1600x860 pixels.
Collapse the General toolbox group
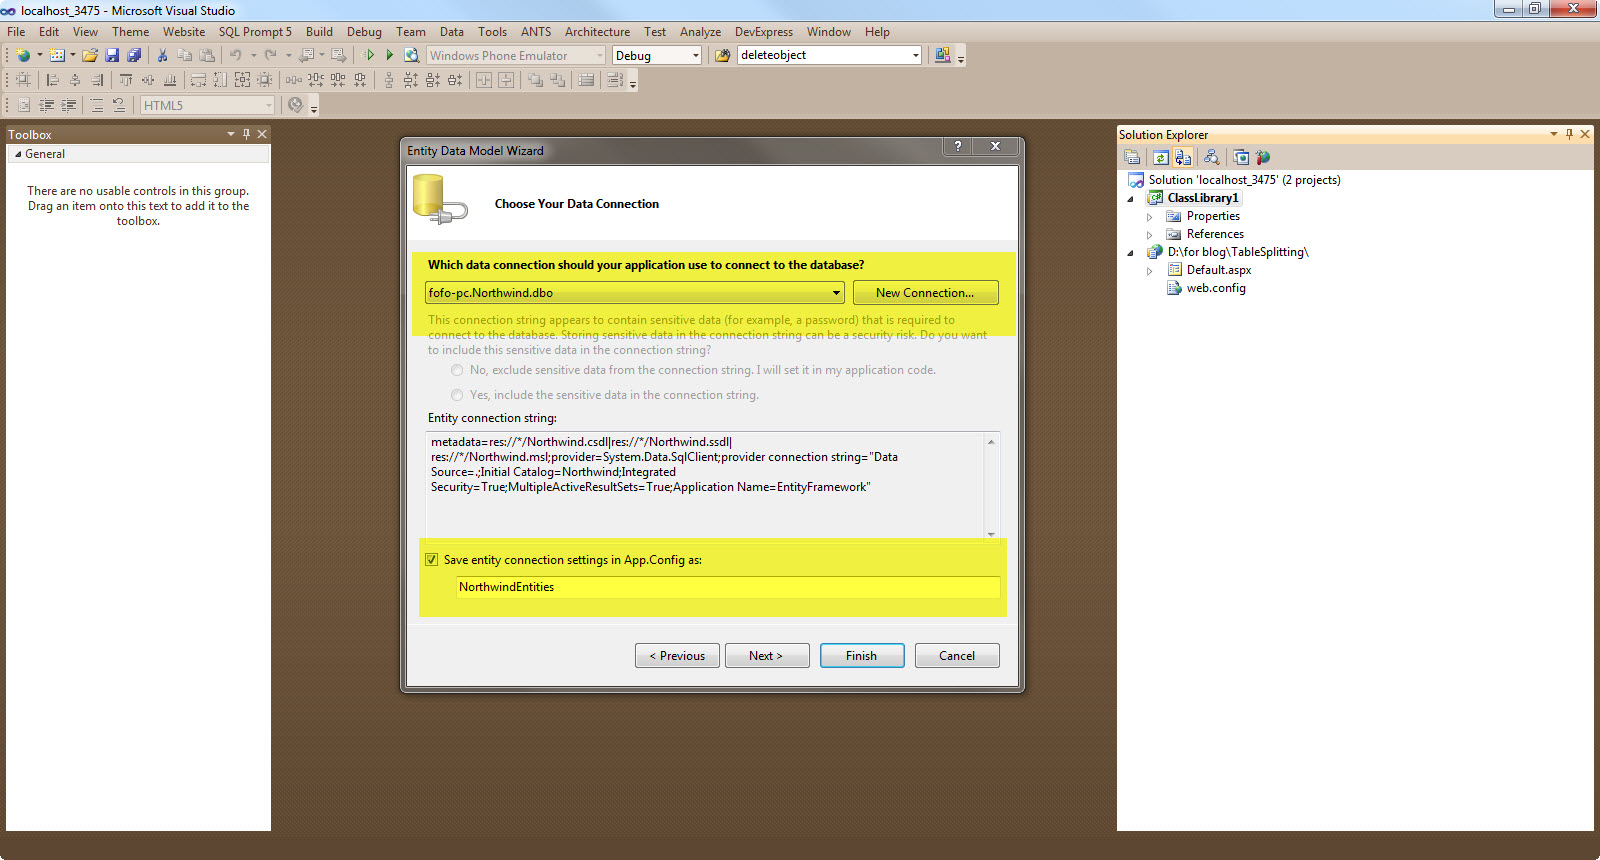[x=18, y=154]
